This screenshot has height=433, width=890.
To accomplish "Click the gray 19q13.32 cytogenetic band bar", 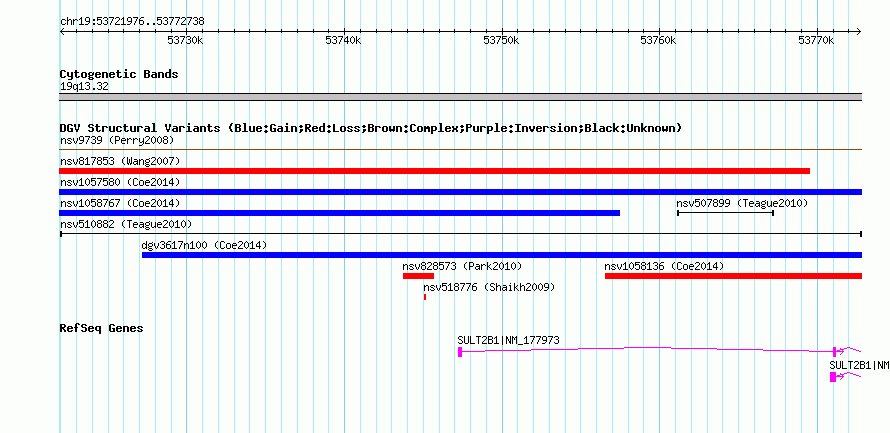I will pyautogui.click(x=460, y=97).
